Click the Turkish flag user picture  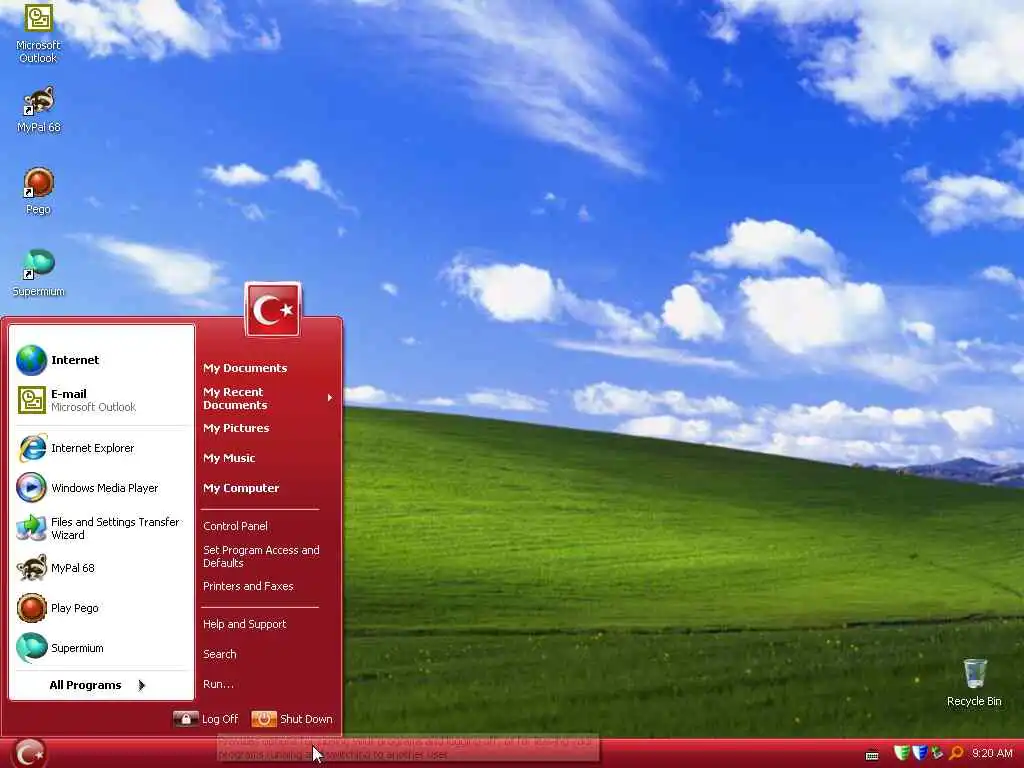coord(273,310)
